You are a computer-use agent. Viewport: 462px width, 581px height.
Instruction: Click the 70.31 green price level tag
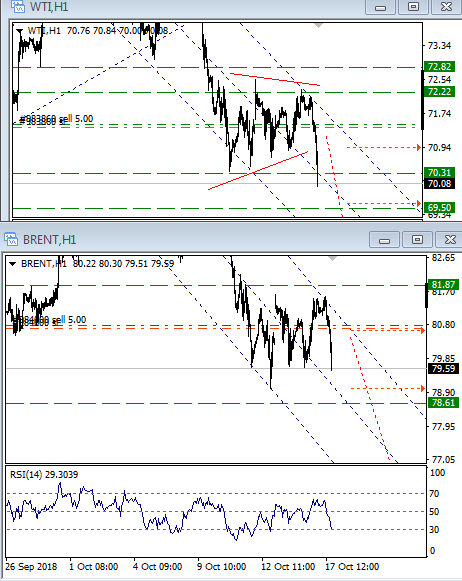click(439, 172)
